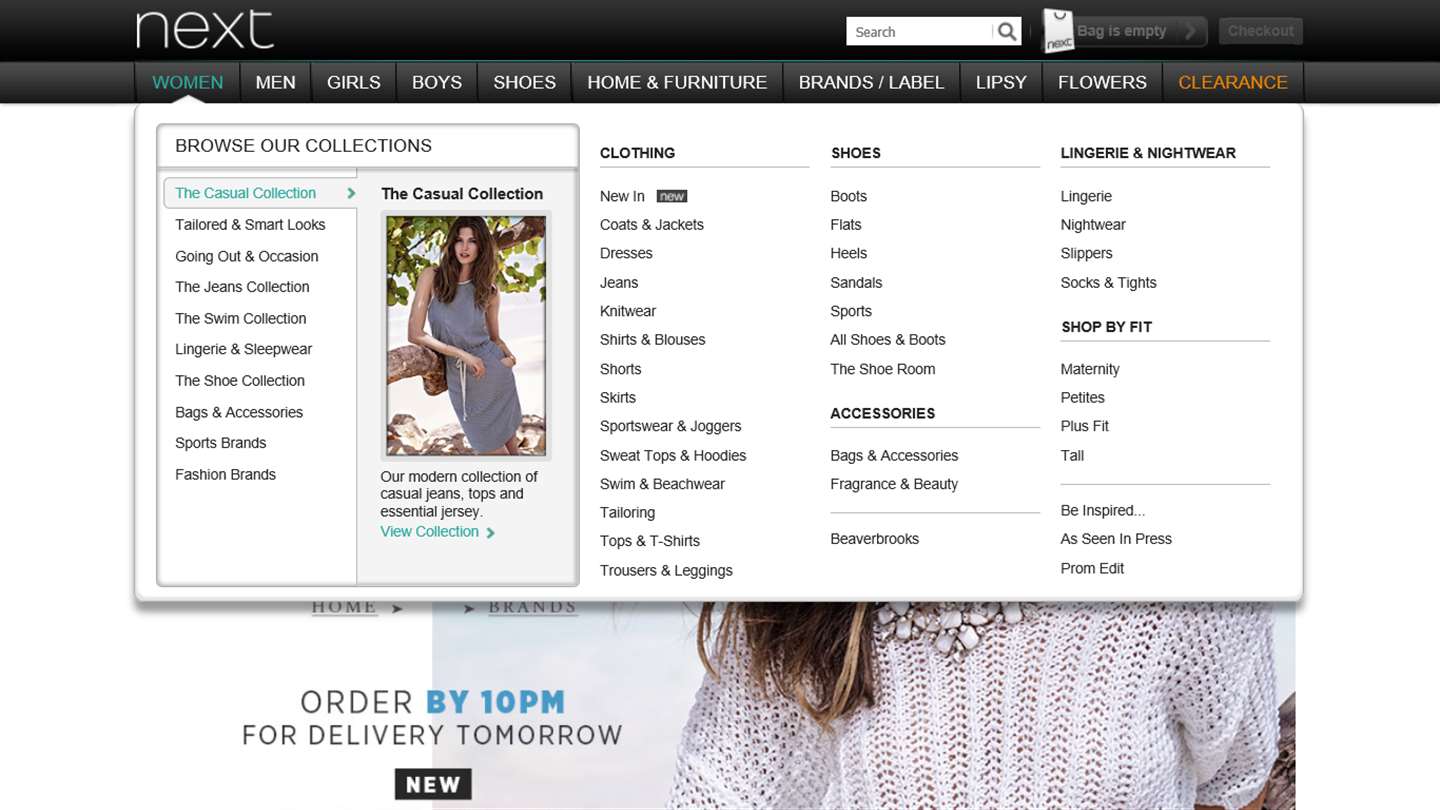Open the BOYS menu tab
Image resolution: width=1440 pixels, height=810 pixels.
[x=437, y=82]
